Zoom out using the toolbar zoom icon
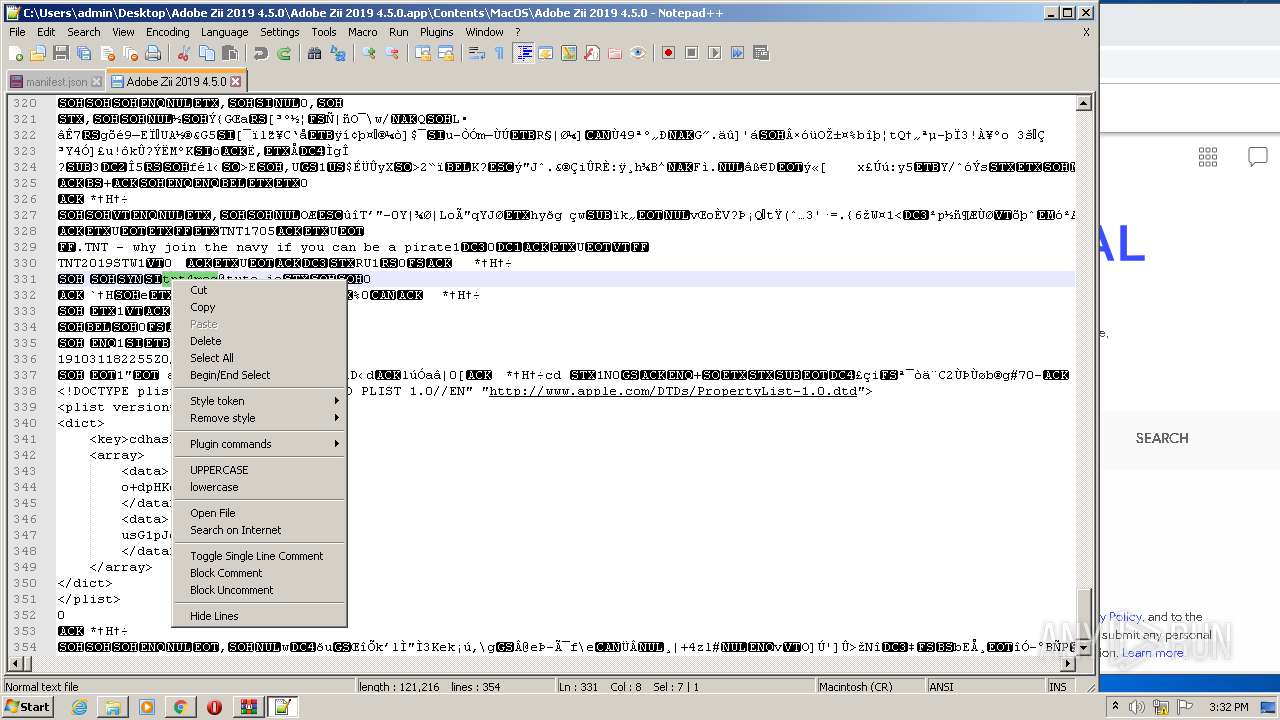This screenshot has width=1280, height=720. pos(392,53)
